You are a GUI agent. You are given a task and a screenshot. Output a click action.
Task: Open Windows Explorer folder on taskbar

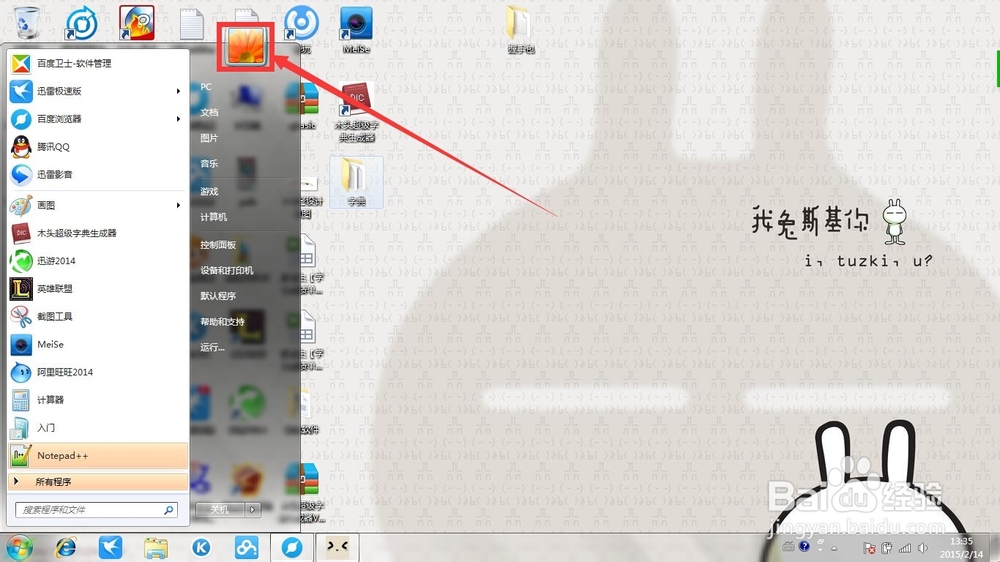(156, 547)
